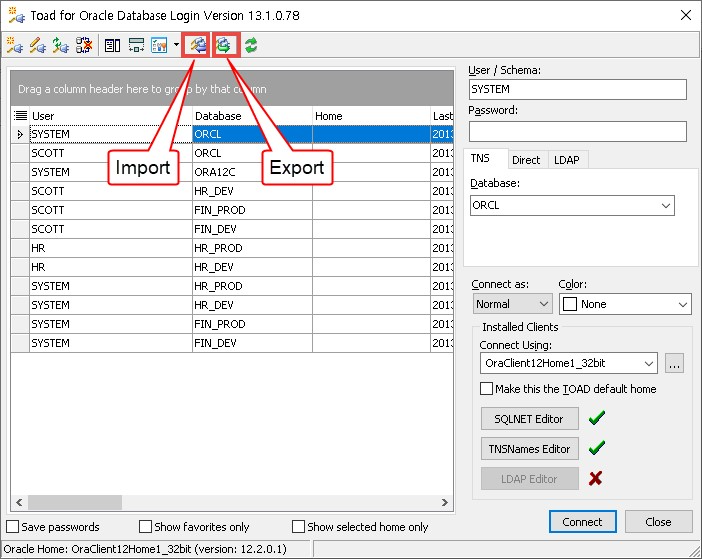Select the SCOTT ORCL connection row
Viewport: 702px width, 559px height.
tap(232, 153)
